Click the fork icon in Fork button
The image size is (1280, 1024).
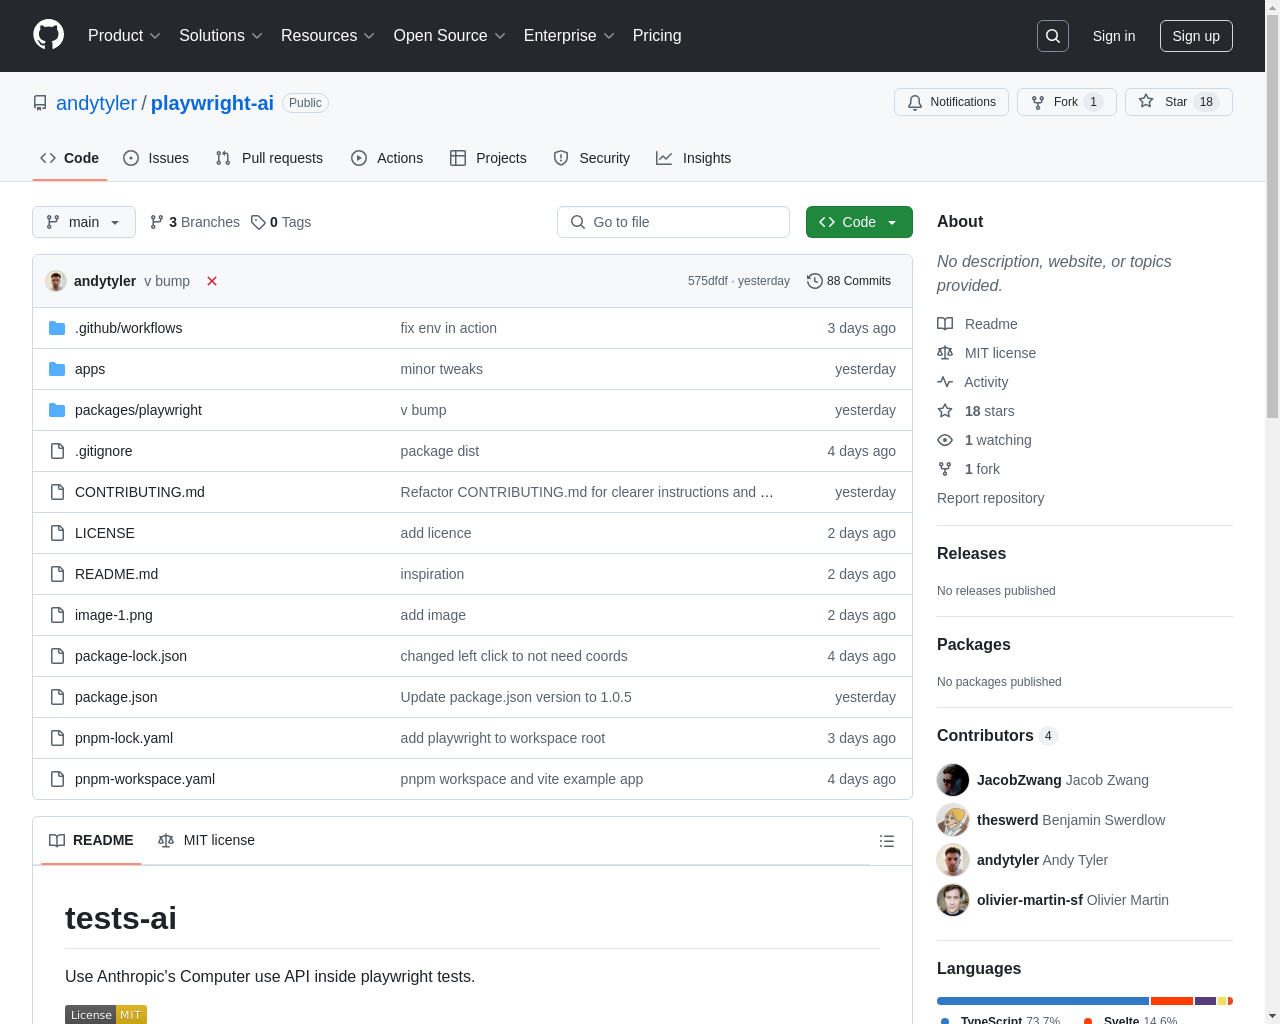click(x=1038, y=102)
